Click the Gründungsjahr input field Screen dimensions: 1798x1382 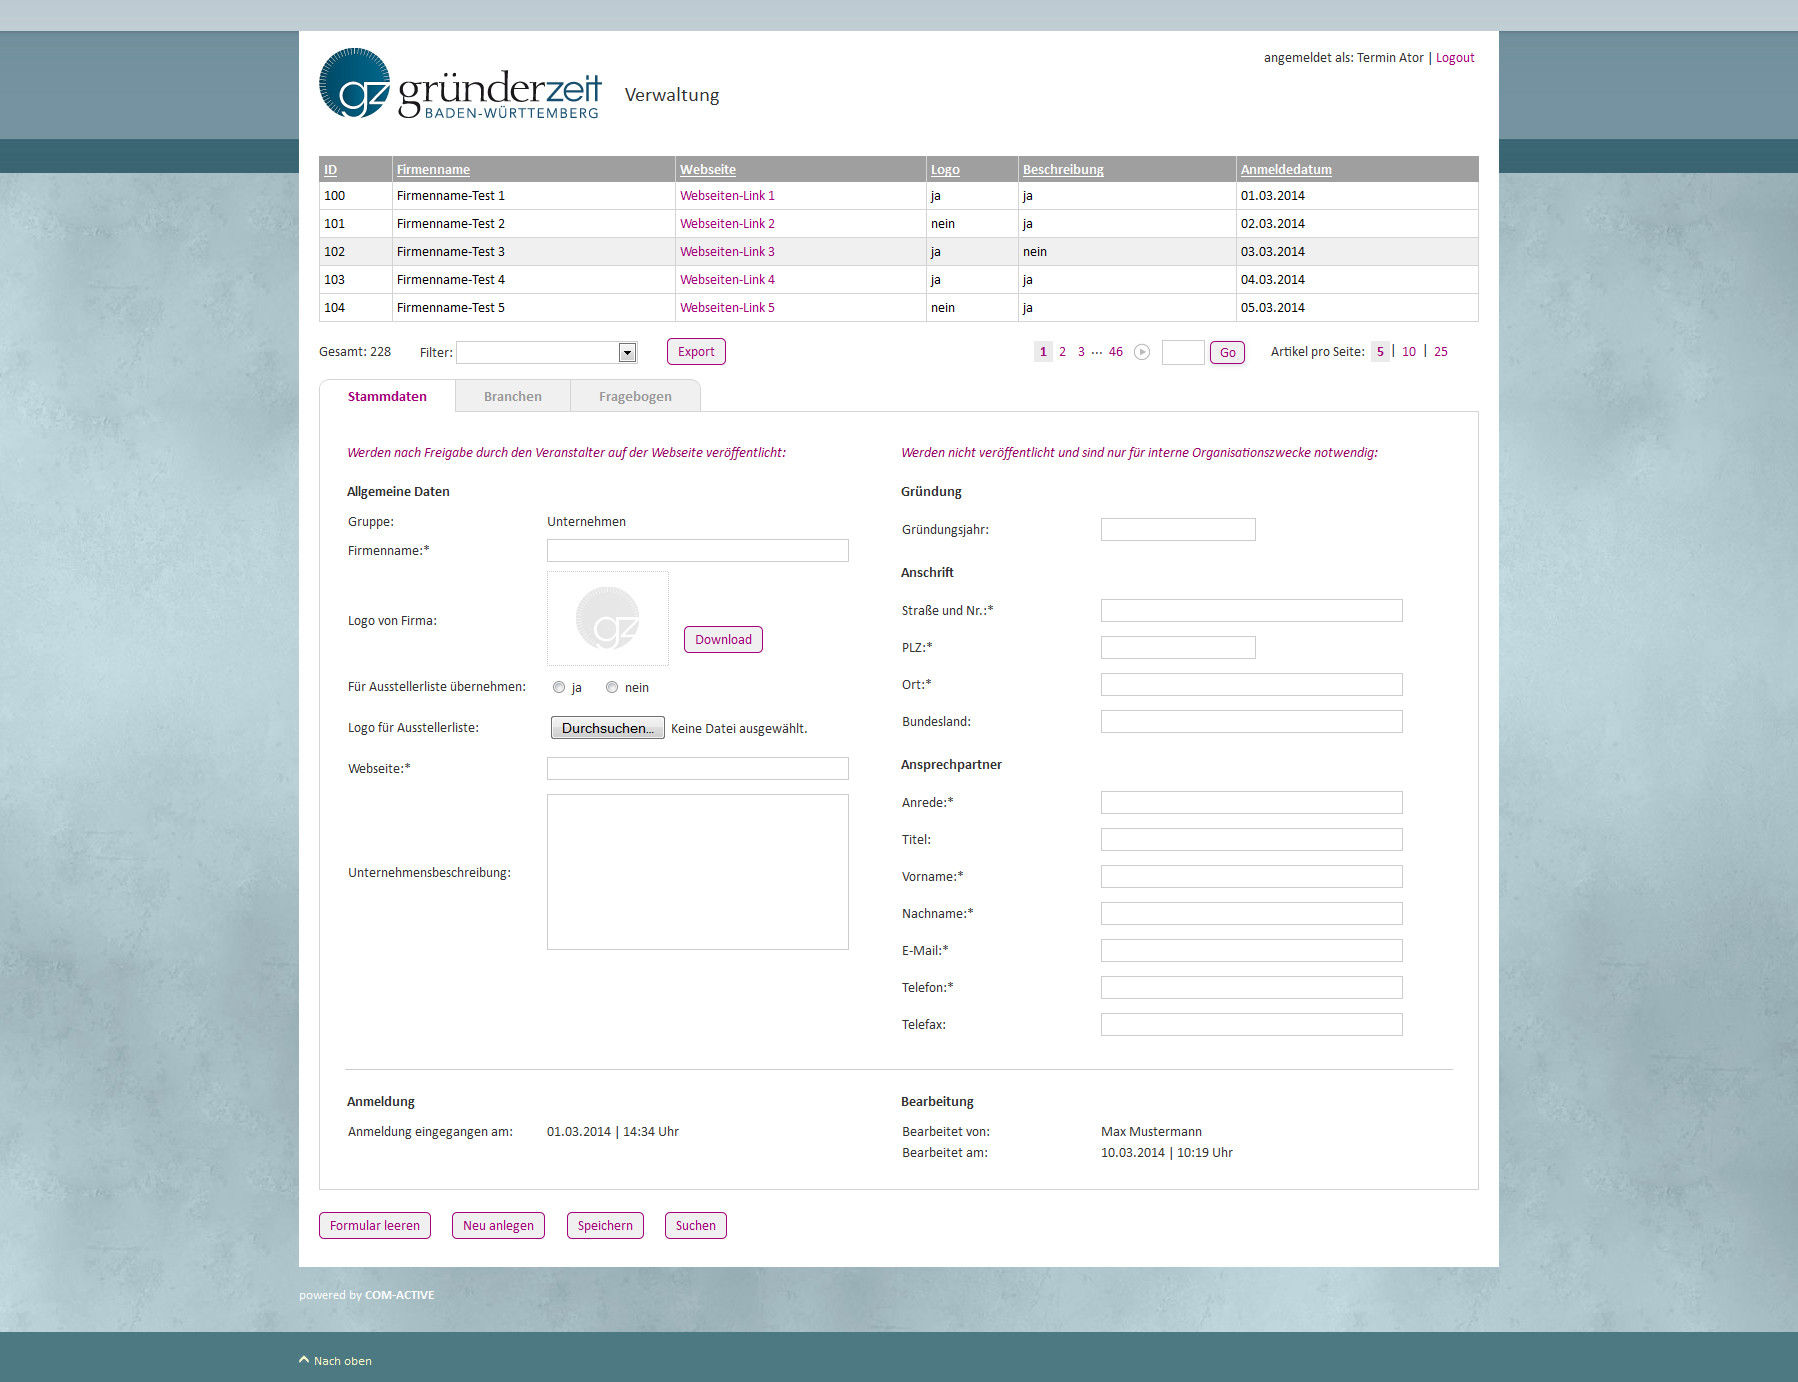click(x=1178, y=530)
